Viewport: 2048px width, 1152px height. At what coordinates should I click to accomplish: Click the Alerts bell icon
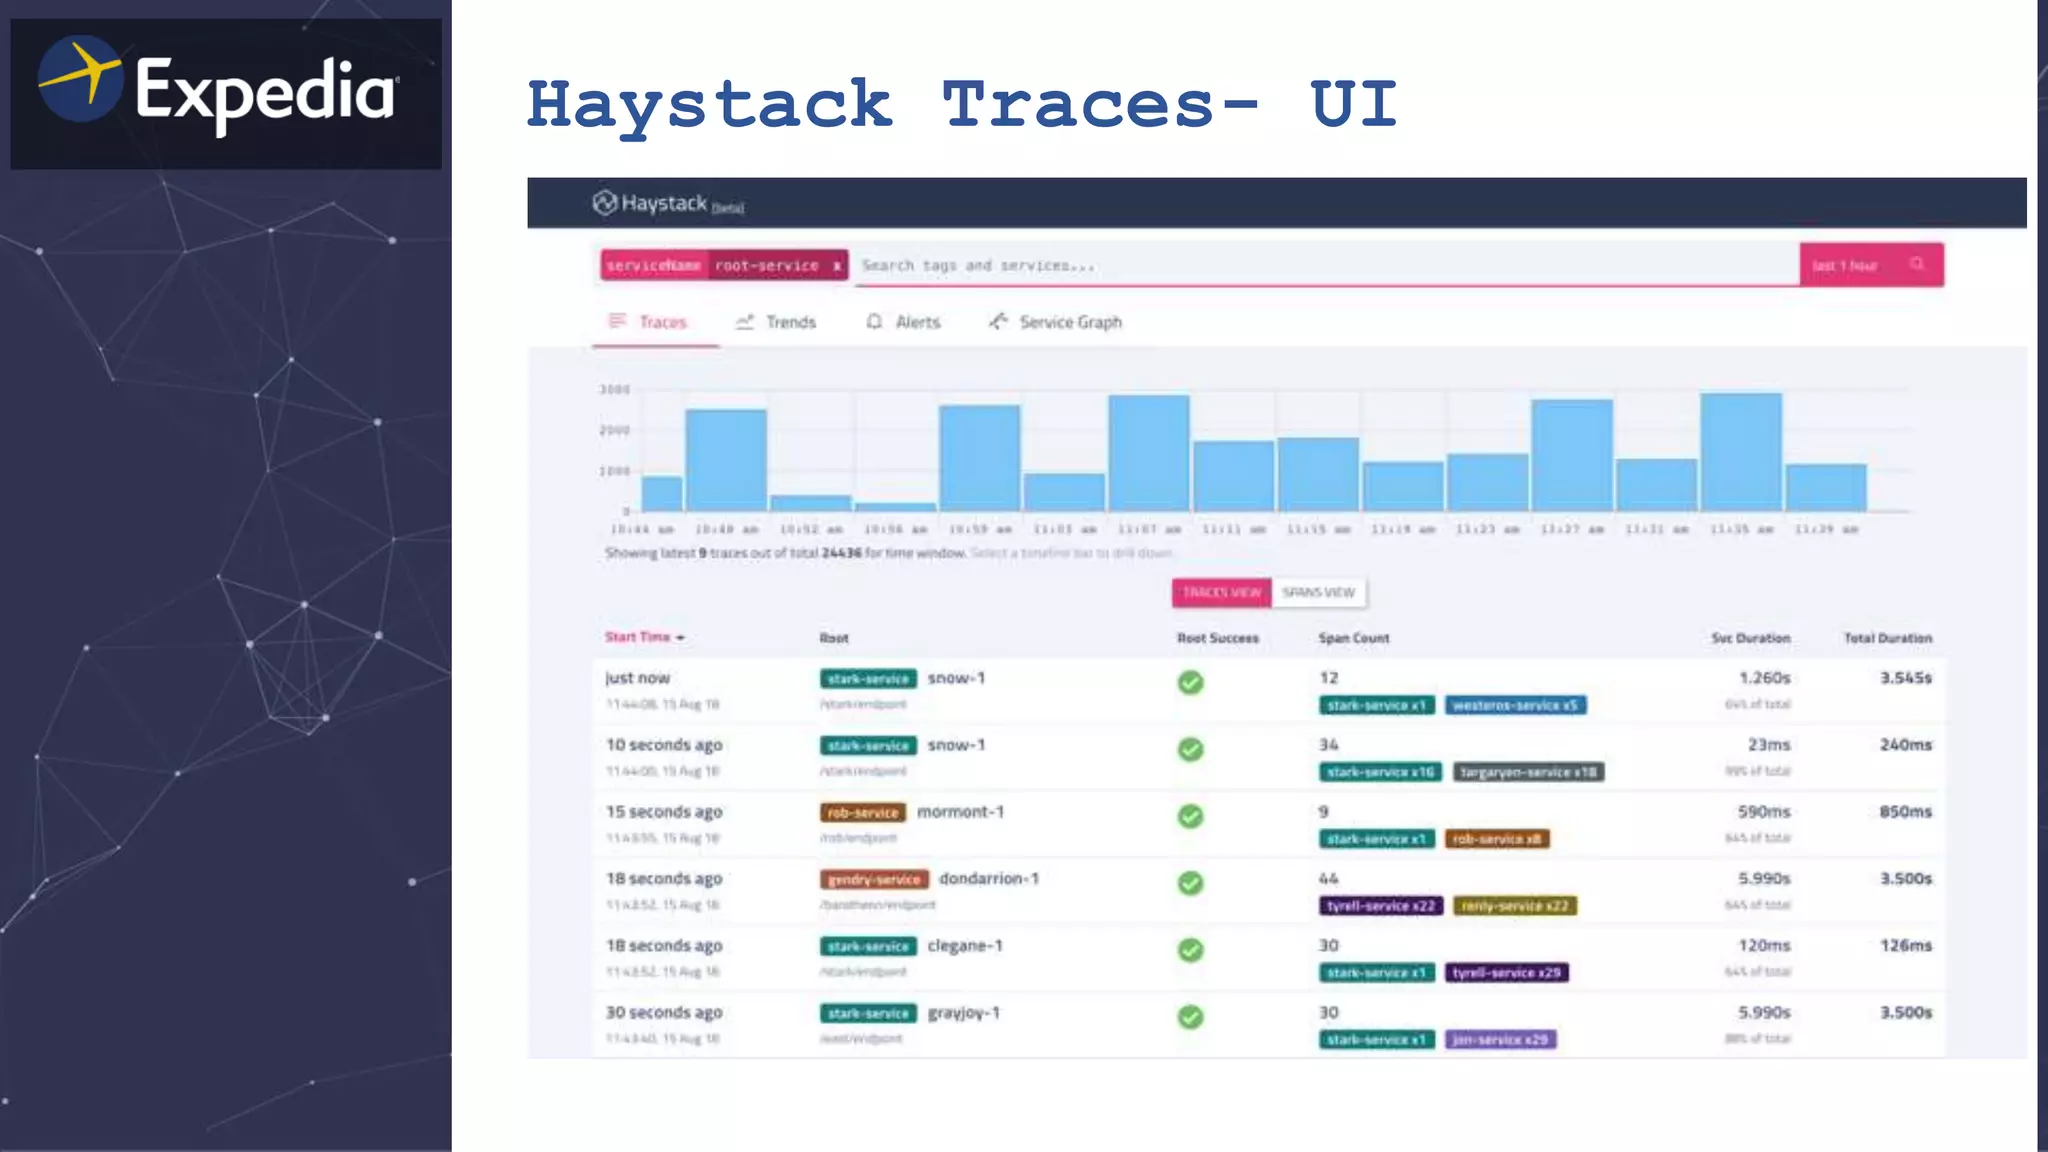(874, 322)
